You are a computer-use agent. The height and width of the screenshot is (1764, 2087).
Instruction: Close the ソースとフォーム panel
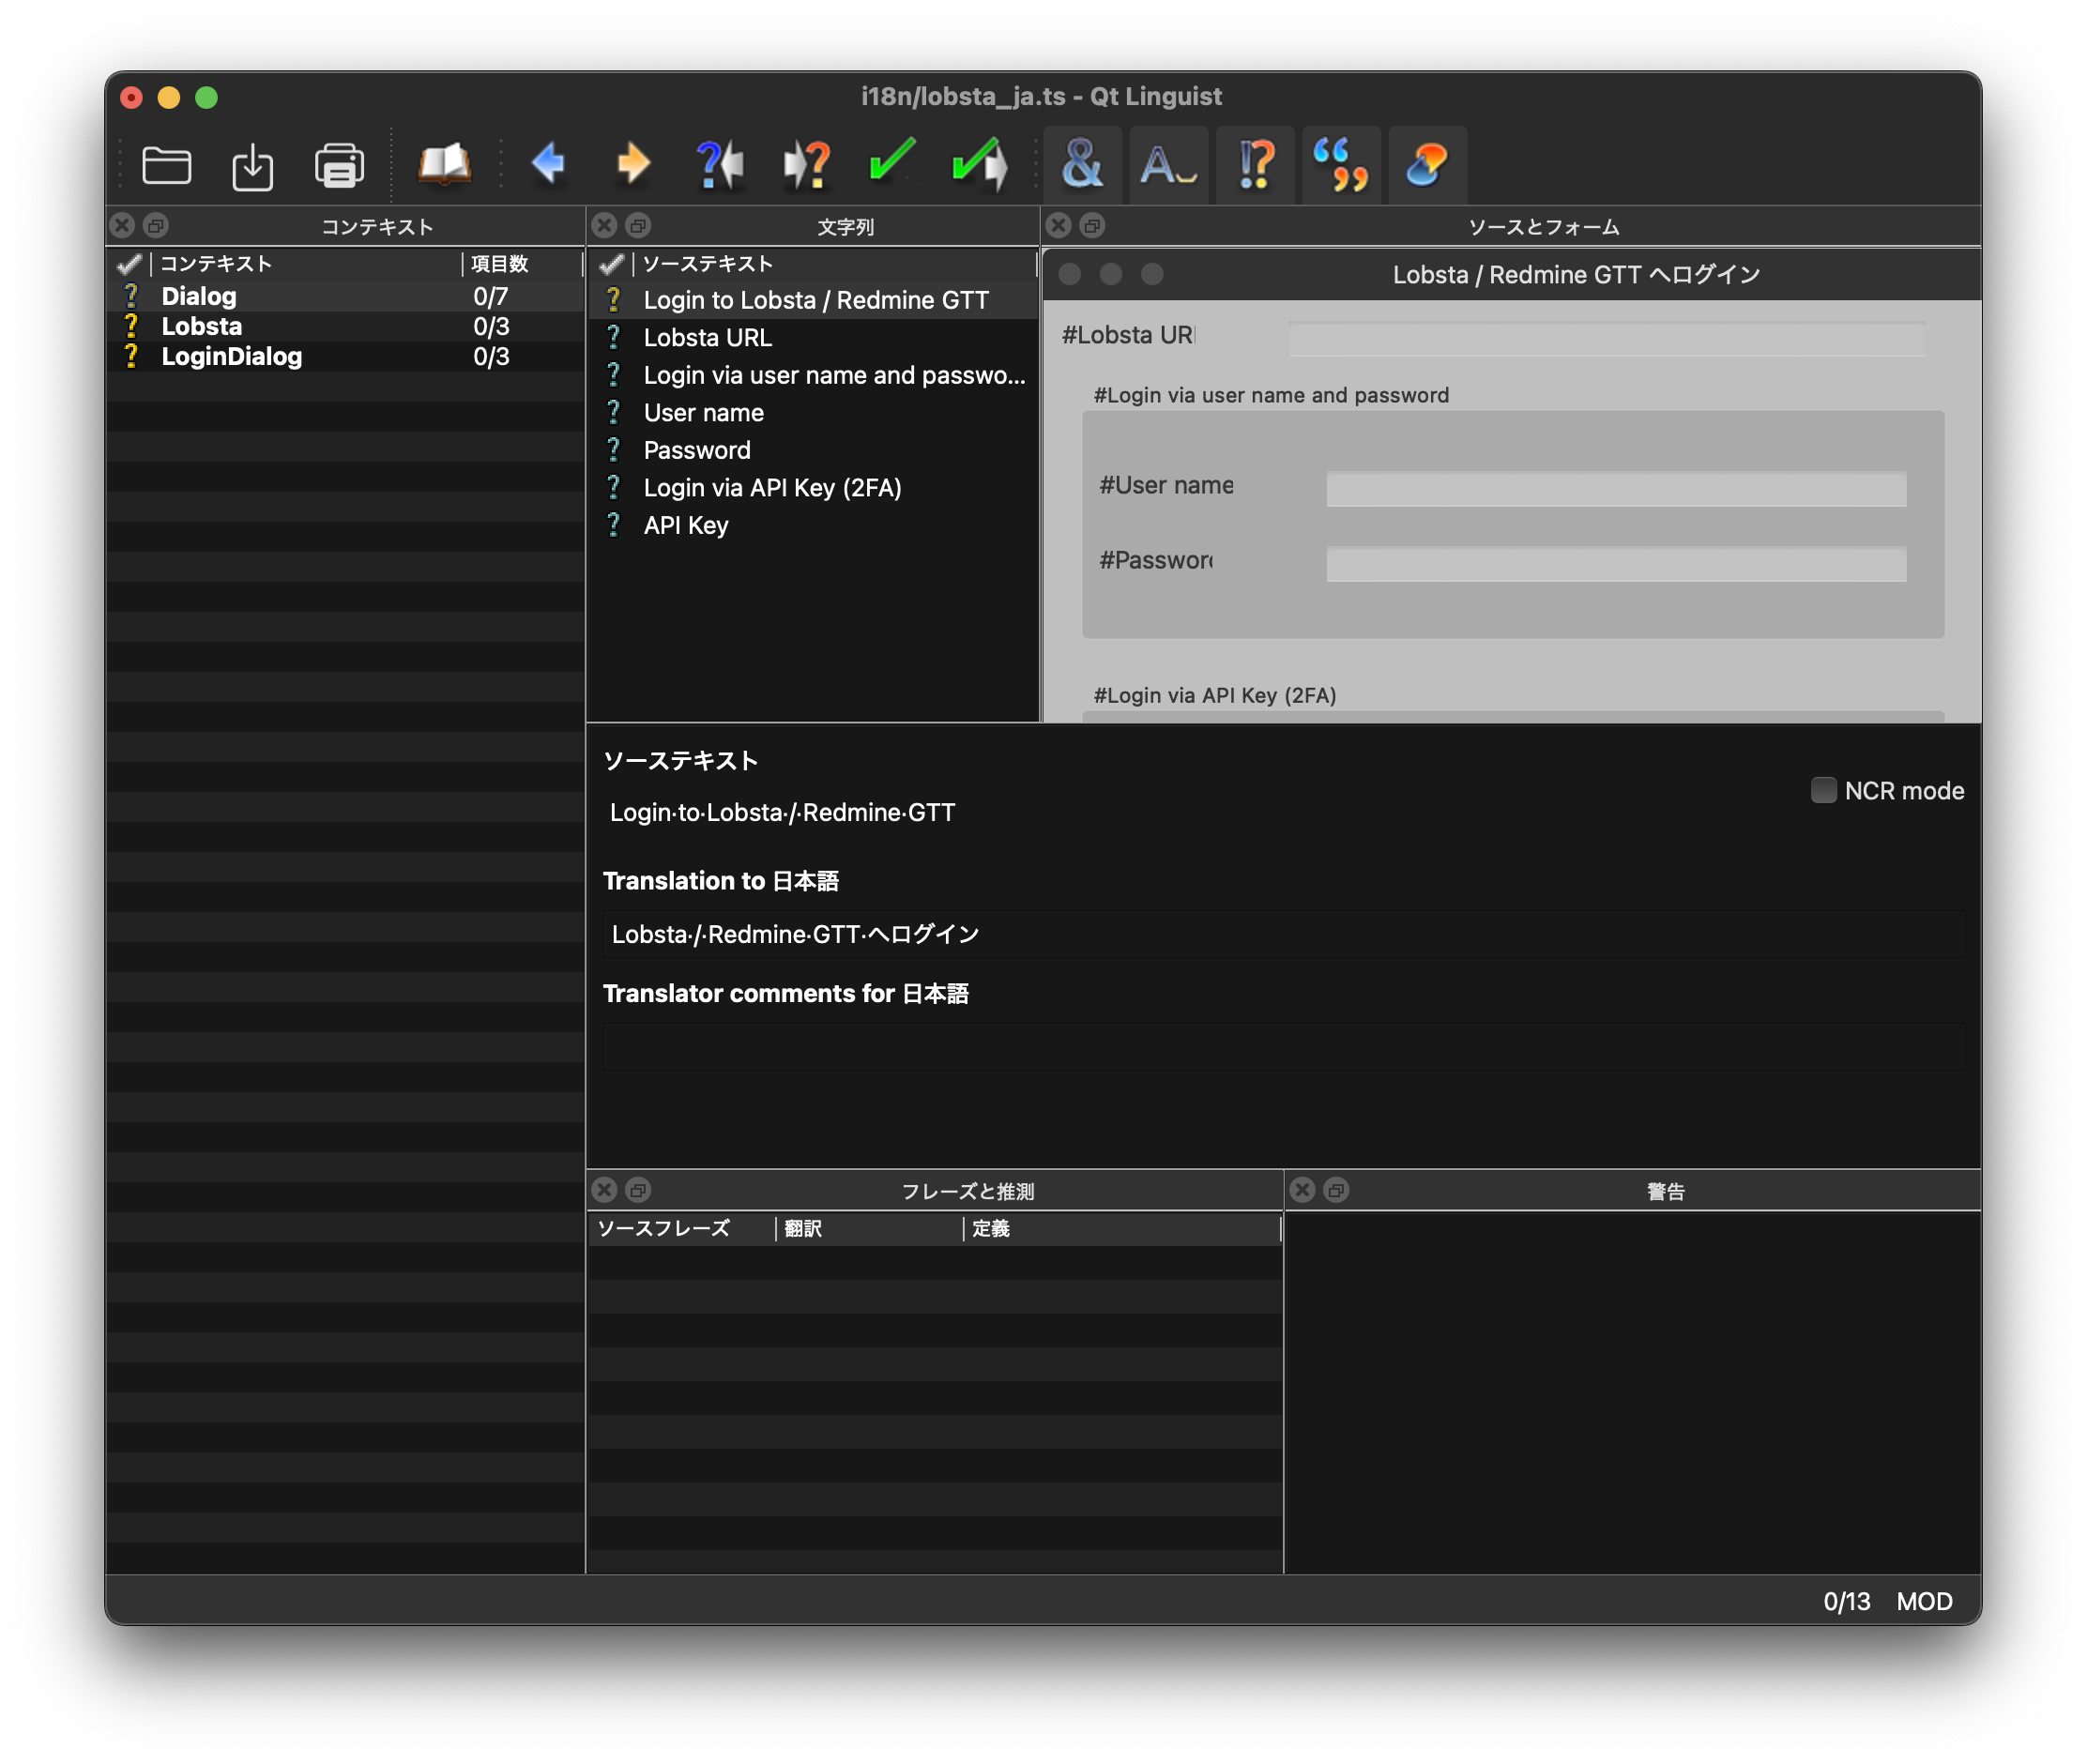[x=1059, y=225]
